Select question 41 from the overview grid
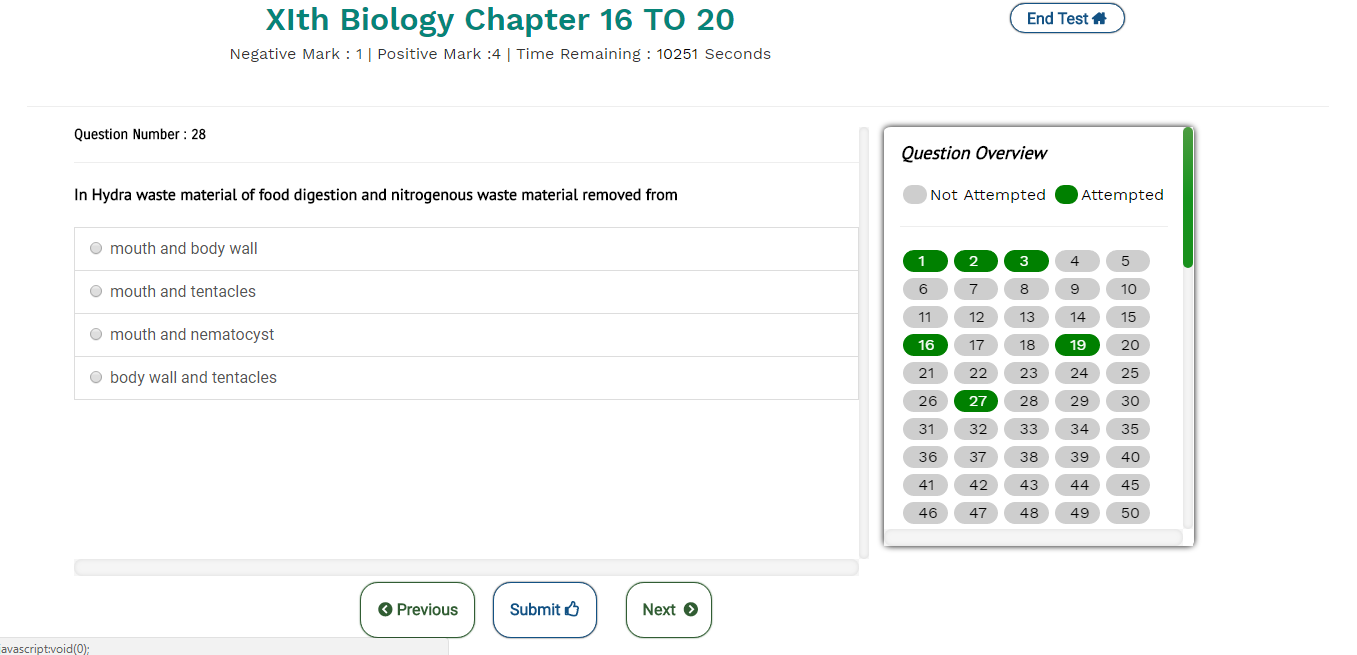The image size is (1357, 655). tap(925, 485)
